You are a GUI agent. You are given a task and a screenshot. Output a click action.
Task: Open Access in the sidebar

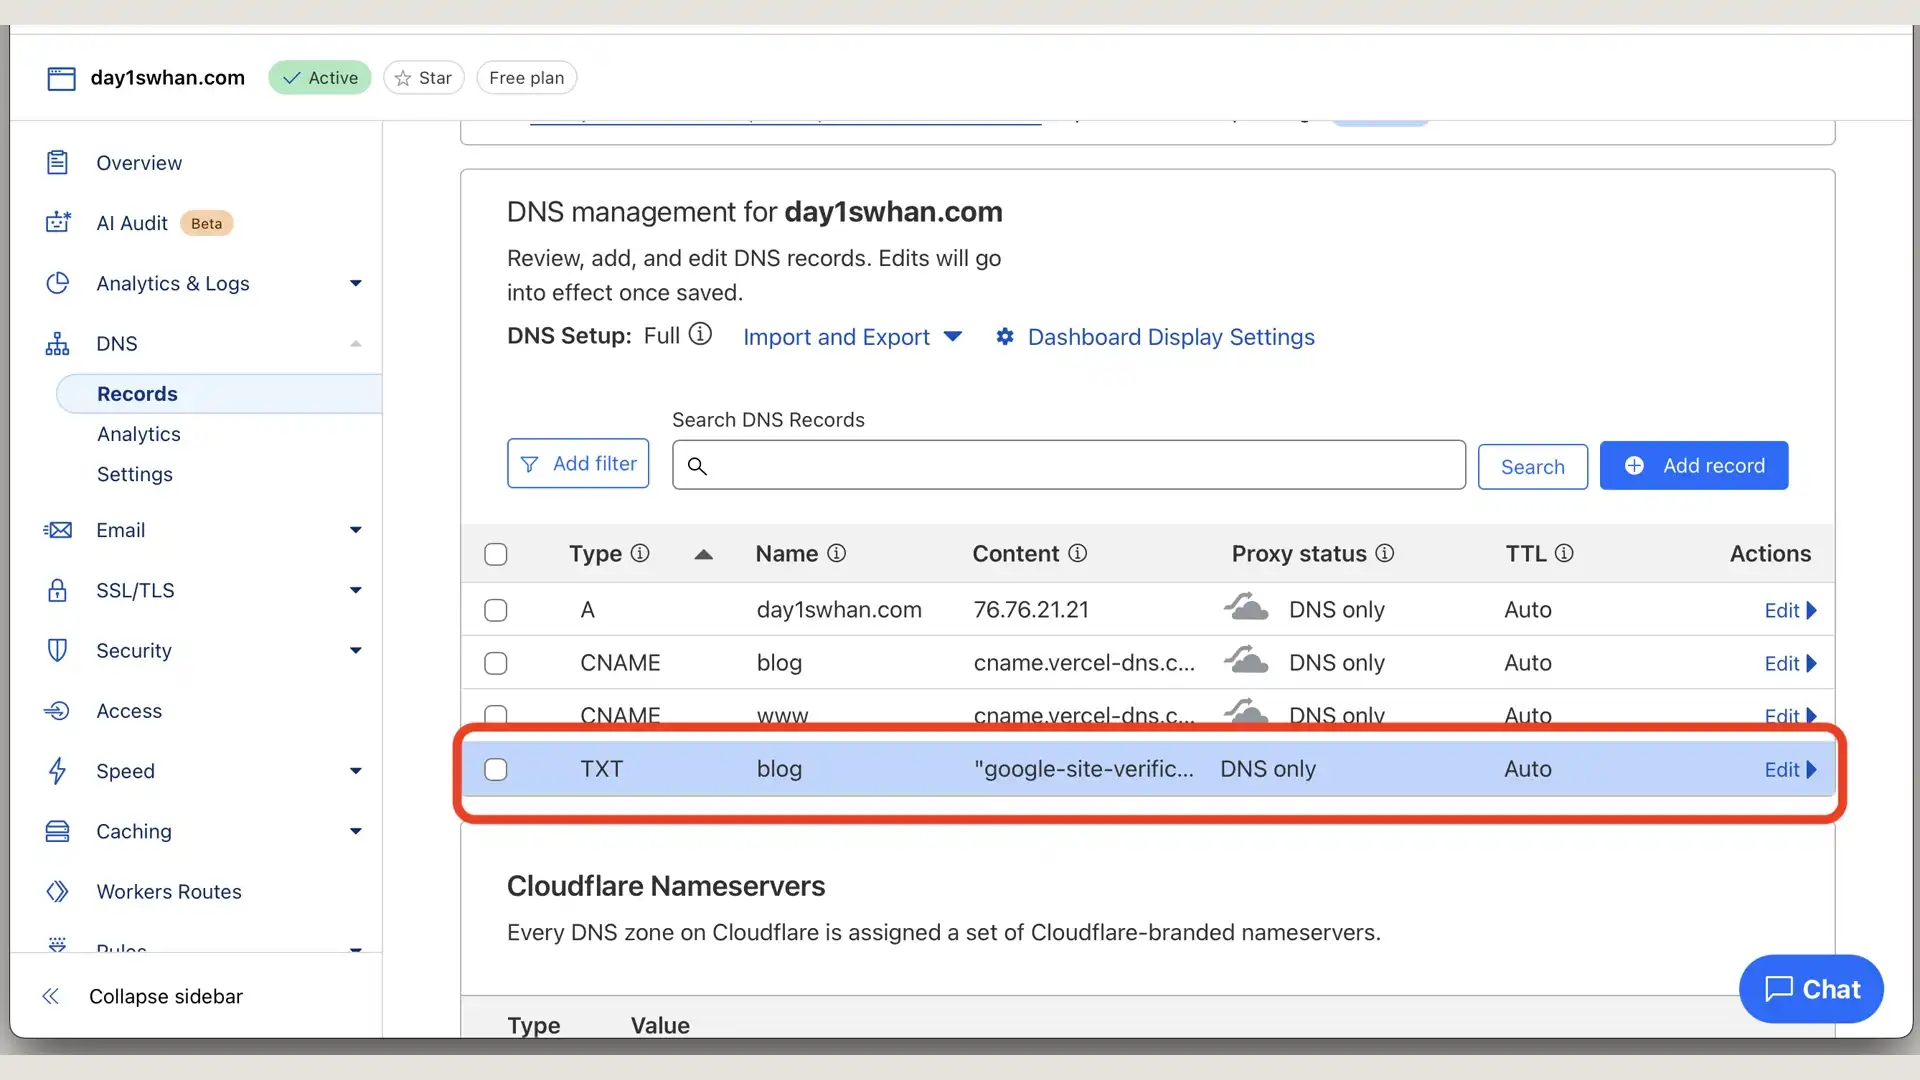[129, 711]
